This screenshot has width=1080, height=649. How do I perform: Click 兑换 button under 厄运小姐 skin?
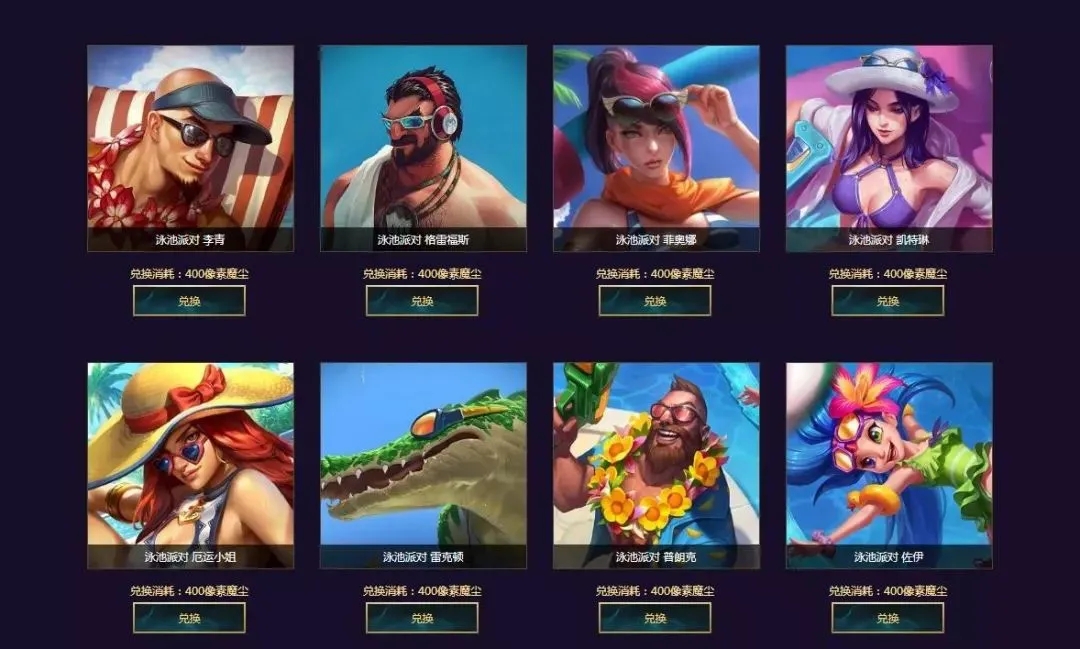point(189,618)
